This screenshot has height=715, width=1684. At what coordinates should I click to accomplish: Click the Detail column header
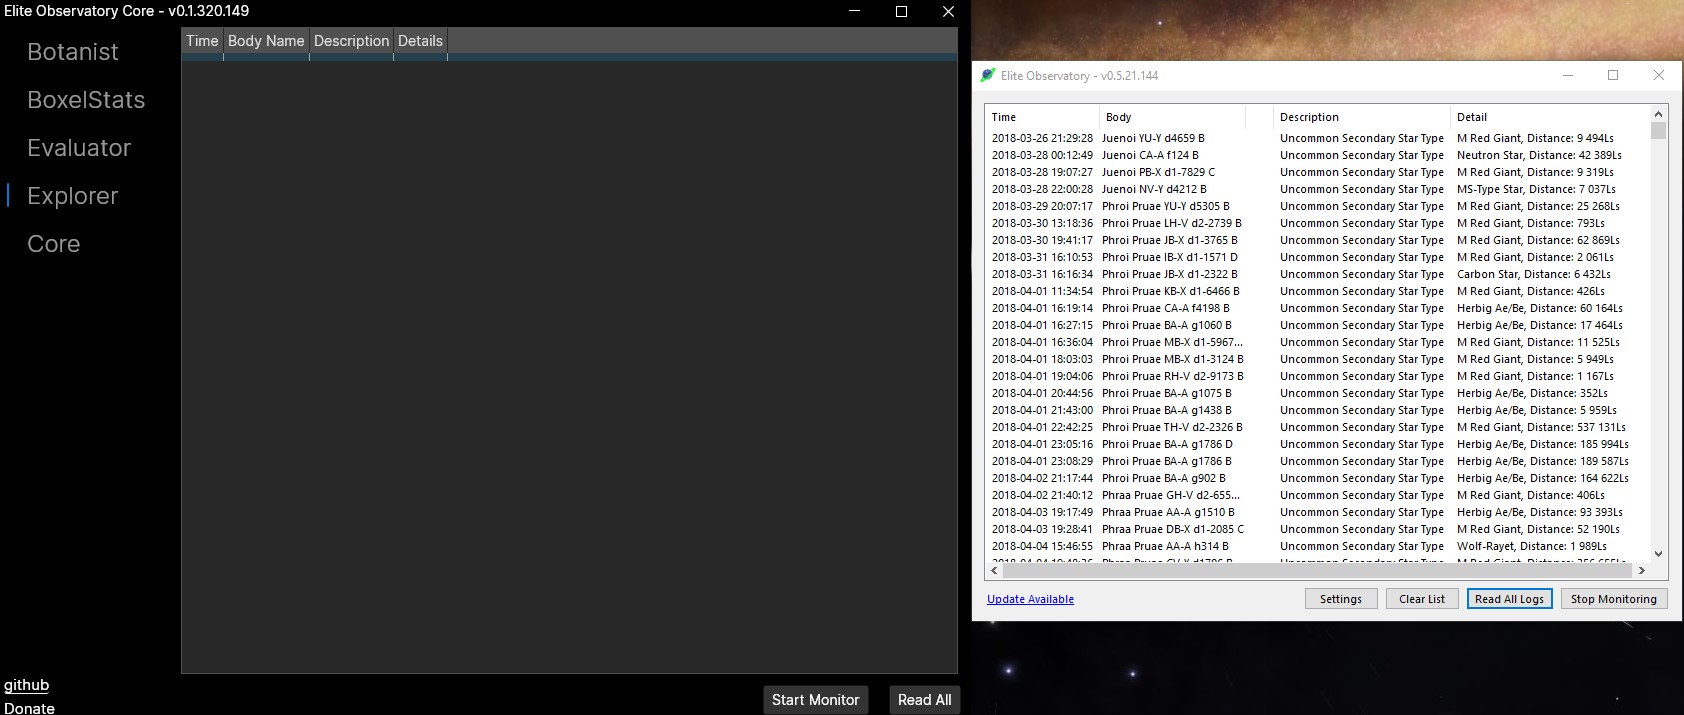pyautogui.click(x=1549, y=117)
